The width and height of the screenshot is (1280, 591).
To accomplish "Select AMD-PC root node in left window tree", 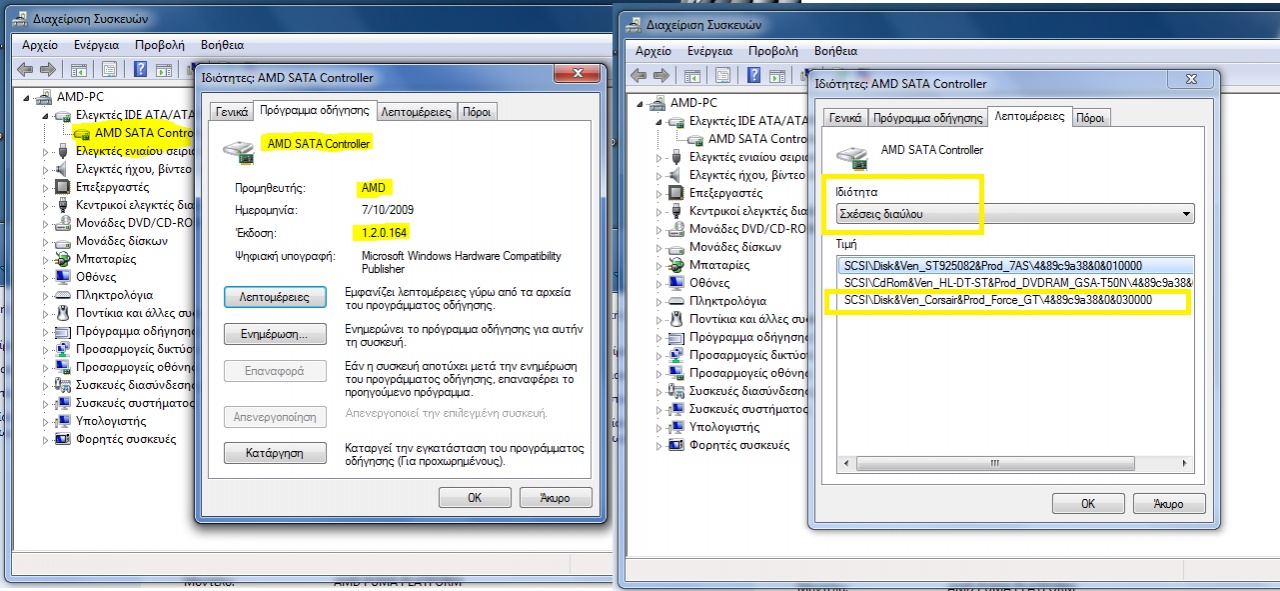I will click(x=79, y=97).
